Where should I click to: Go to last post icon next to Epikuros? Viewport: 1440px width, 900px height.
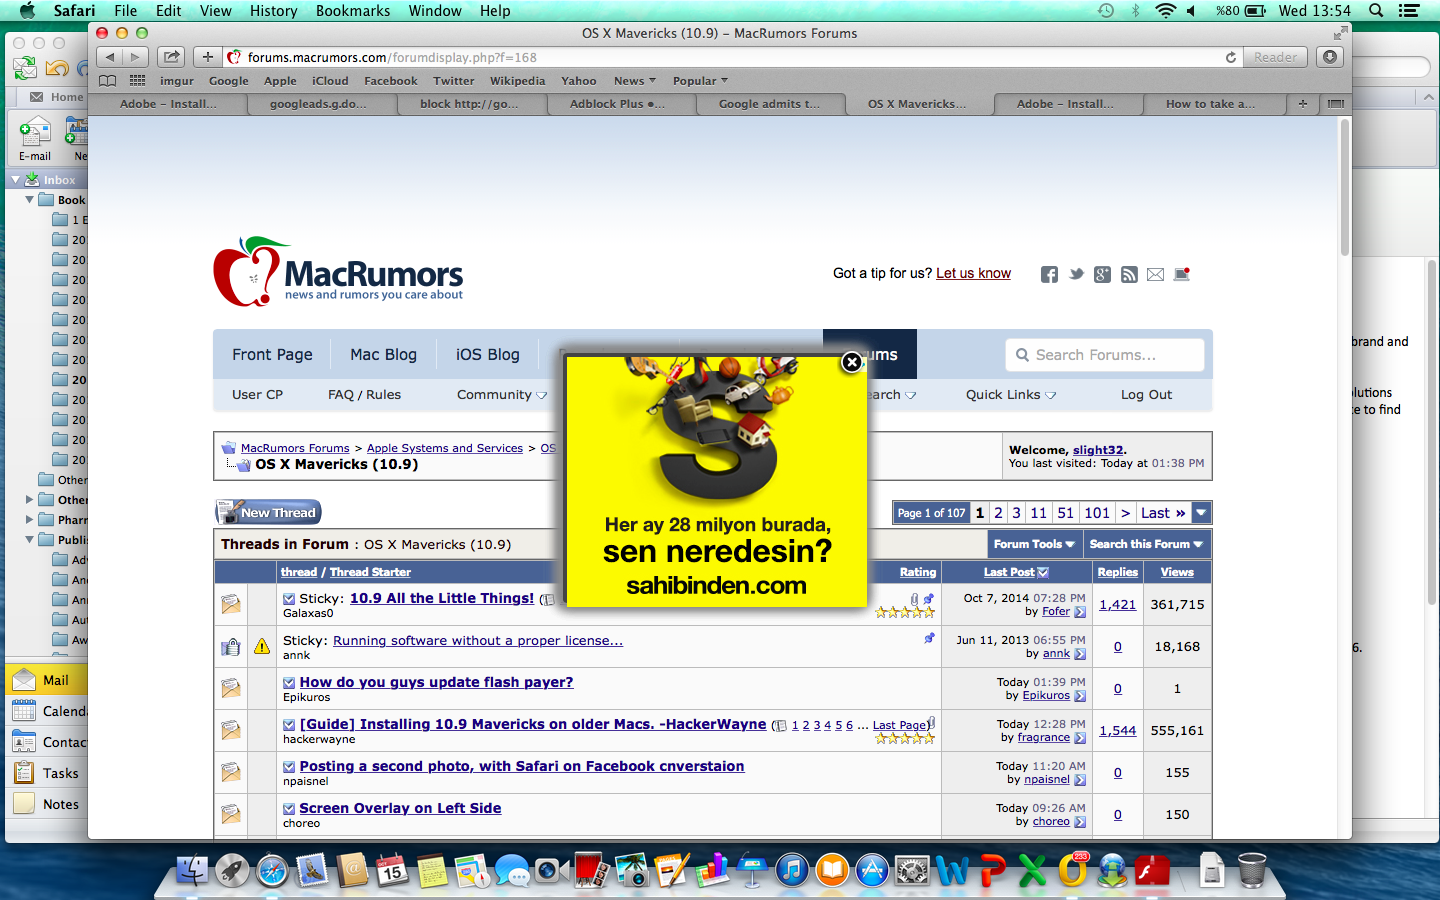point(1080,696)
